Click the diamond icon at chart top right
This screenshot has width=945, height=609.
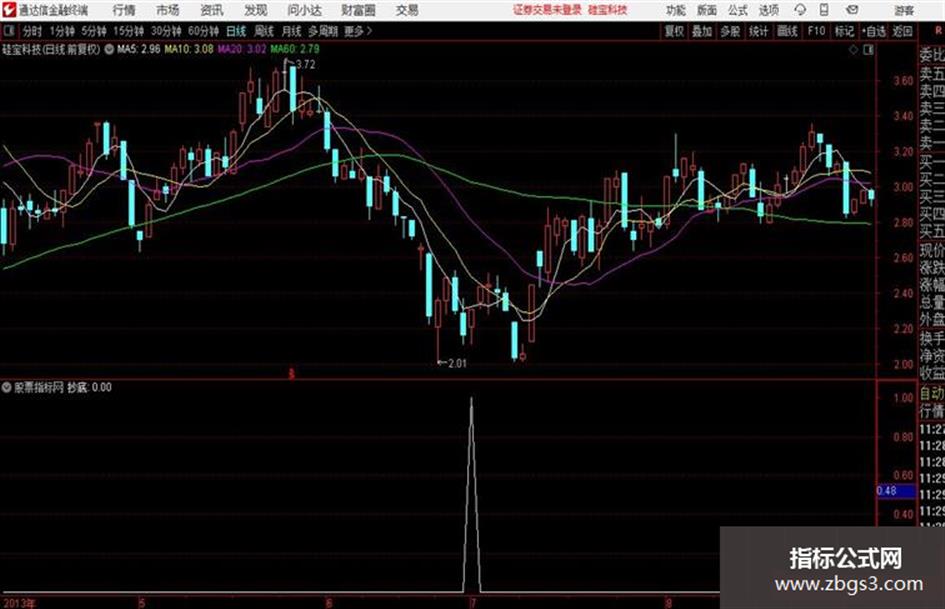click(x=853, y=50)
